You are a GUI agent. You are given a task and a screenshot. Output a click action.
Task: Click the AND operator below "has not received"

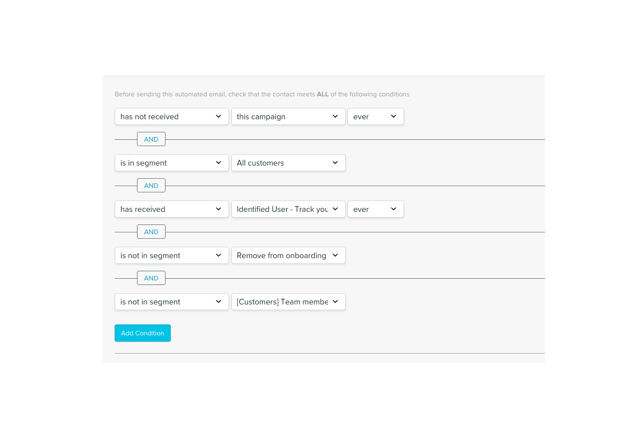[151, 139]
